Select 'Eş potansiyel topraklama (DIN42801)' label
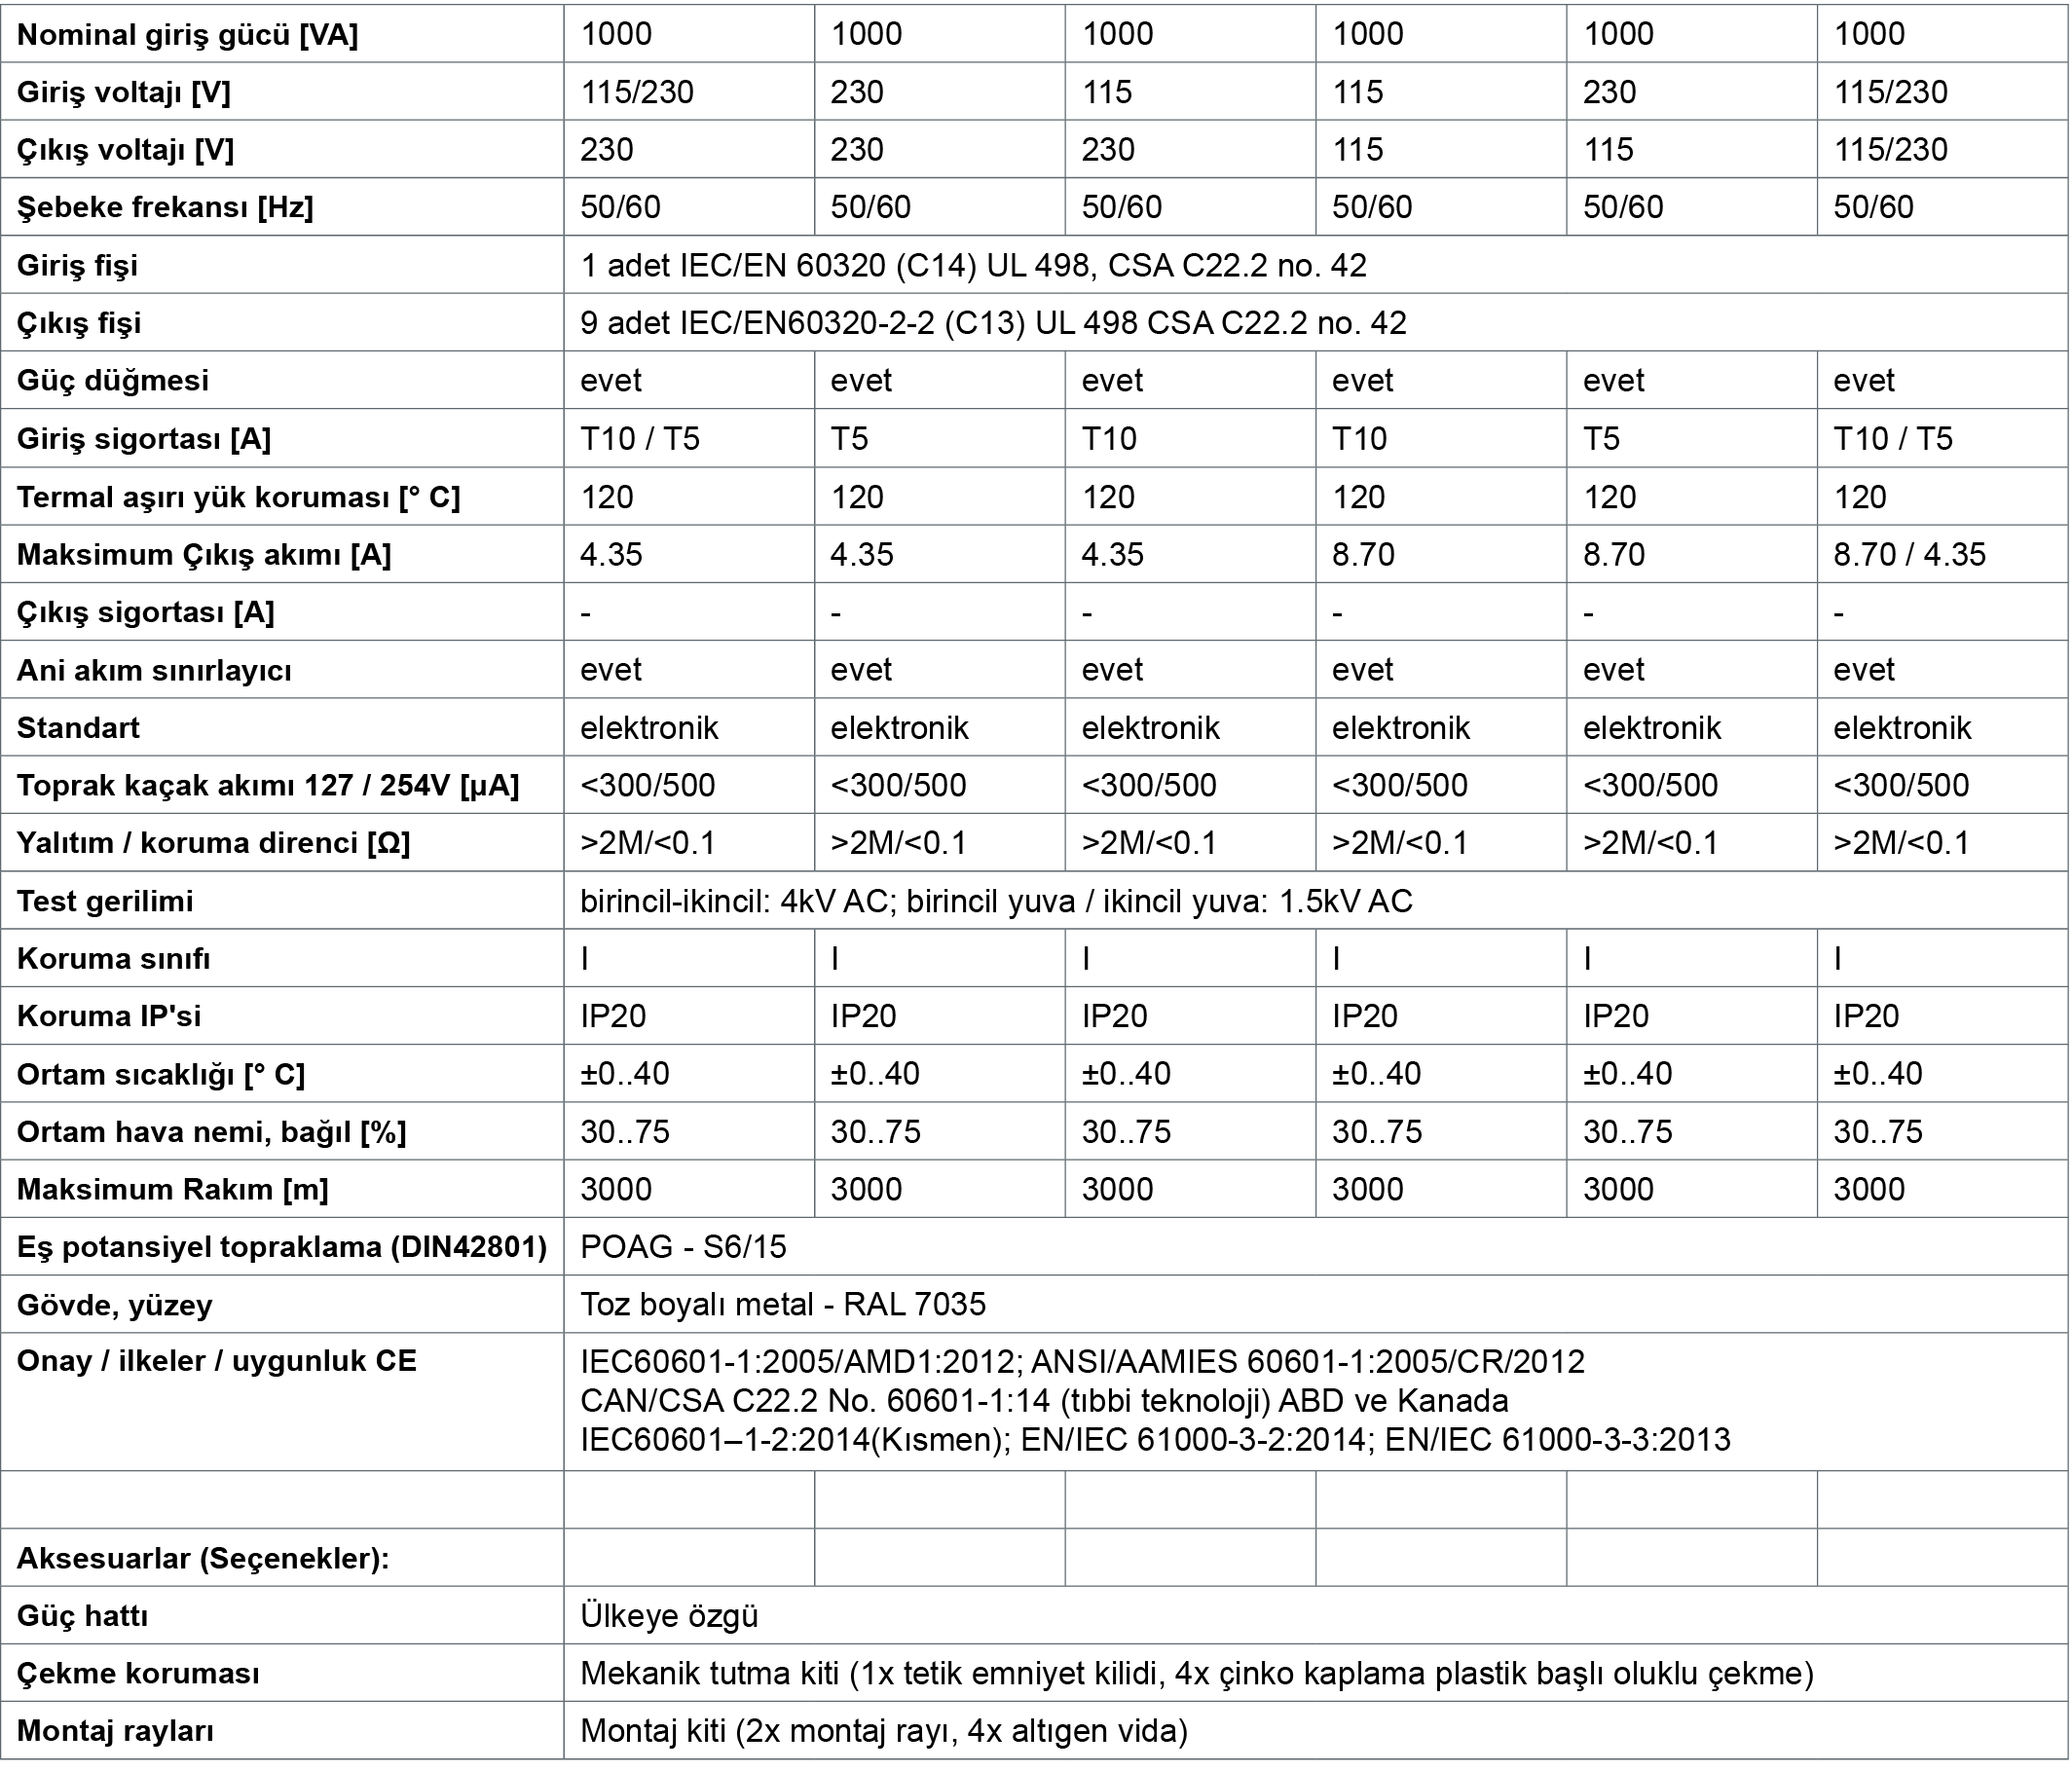The height and width of the screenshot is (1771, 2072). pos(282,1248)
